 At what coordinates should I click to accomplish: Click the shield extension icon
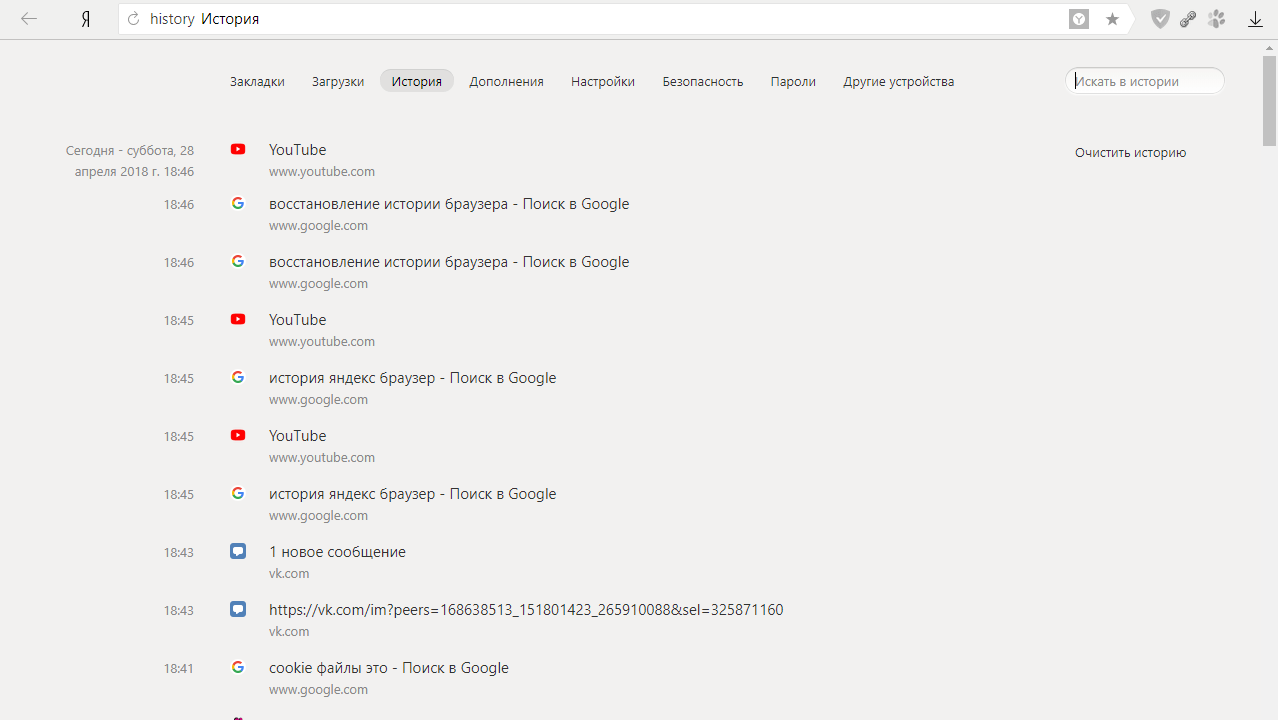tap(1160, 19)
